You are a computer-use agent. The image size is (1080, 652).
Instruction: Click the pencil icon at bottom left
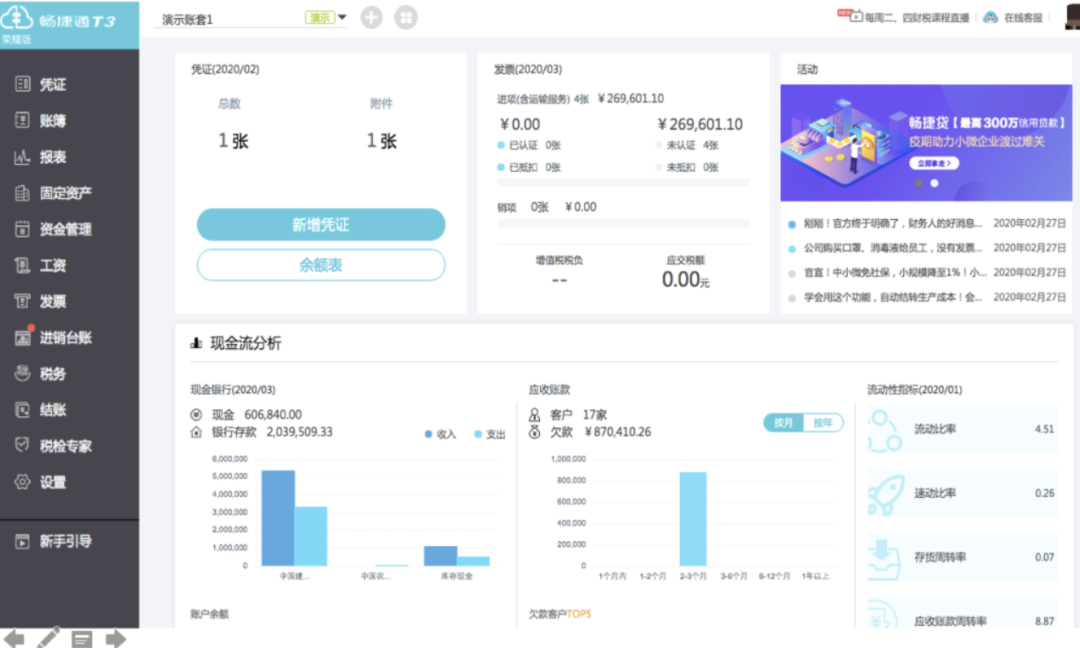(x=48, y=638)
